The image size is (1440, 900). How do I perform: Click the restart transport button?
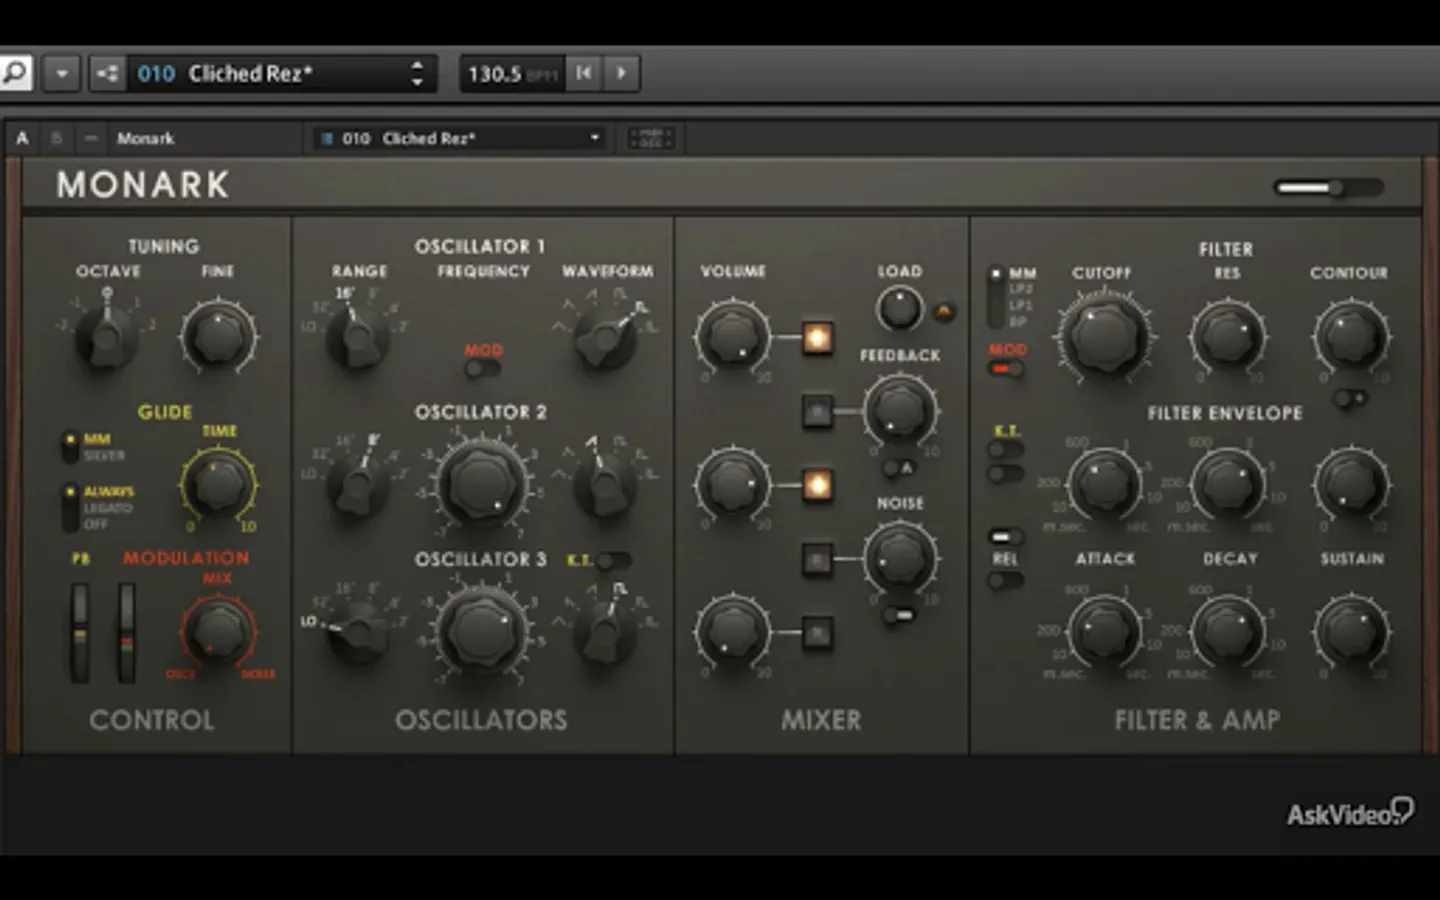point(584,73)
